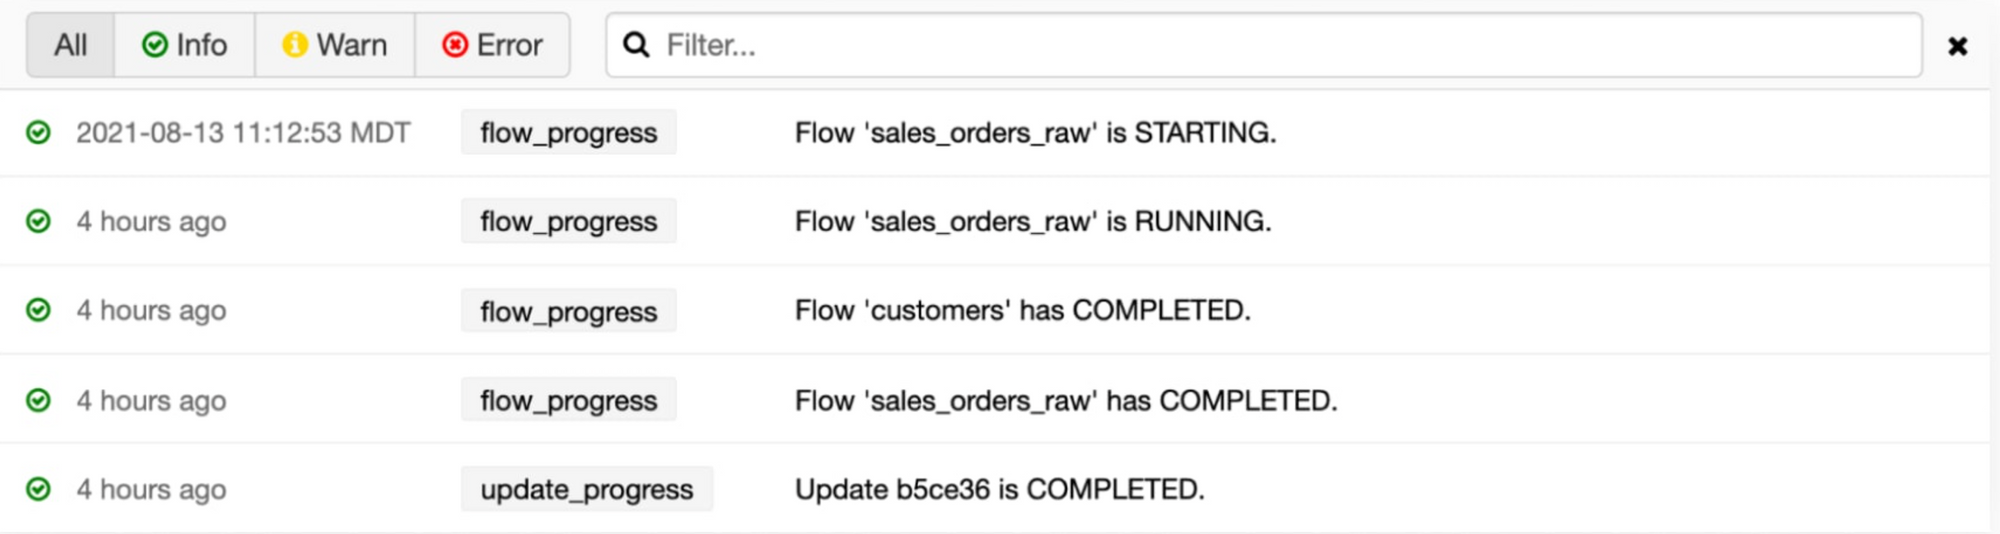Filter events to Info level

click(x=185, y=45)
